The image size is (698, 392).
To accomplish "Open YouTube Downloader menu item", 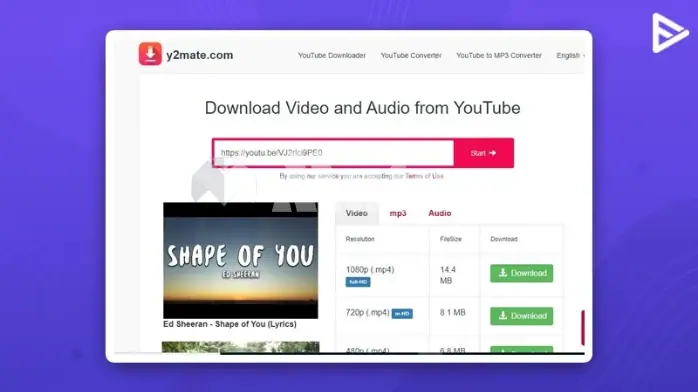I will tap(332, 55).
